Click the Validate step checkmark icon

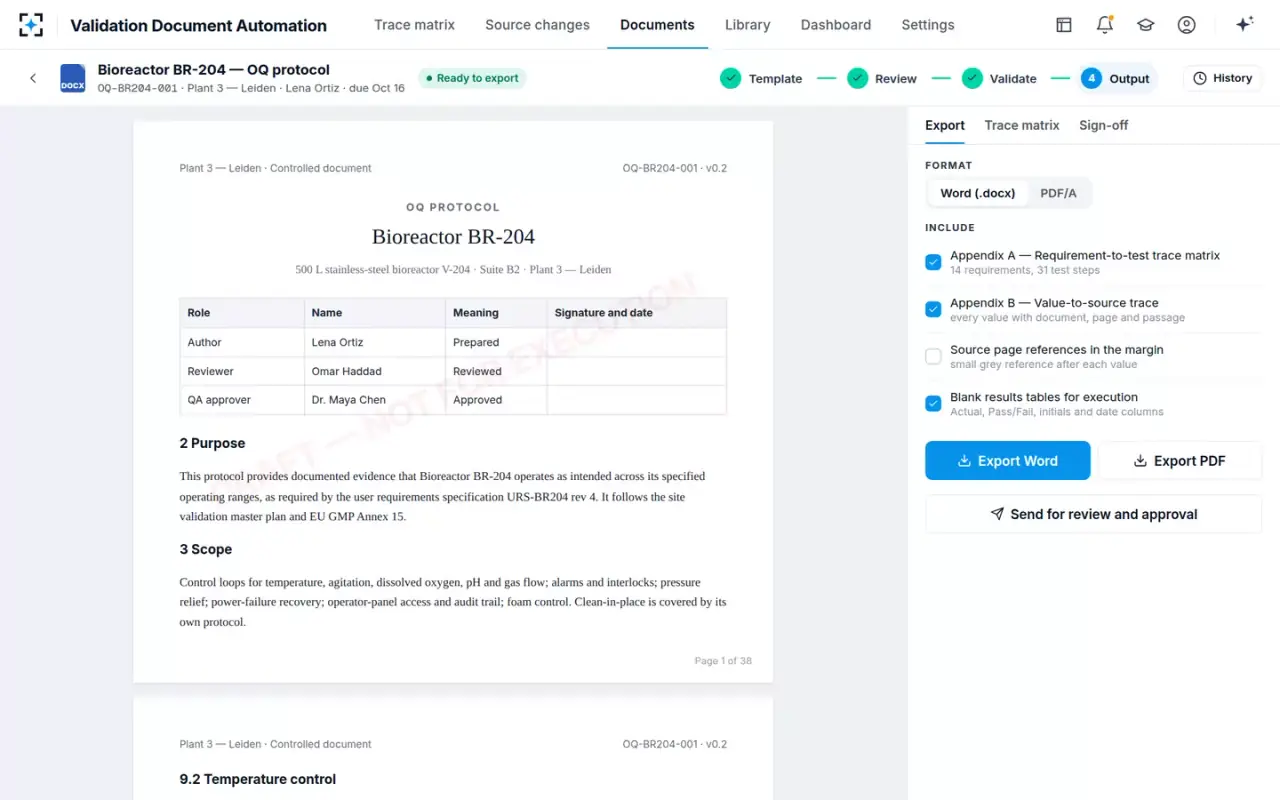[972, 78]
